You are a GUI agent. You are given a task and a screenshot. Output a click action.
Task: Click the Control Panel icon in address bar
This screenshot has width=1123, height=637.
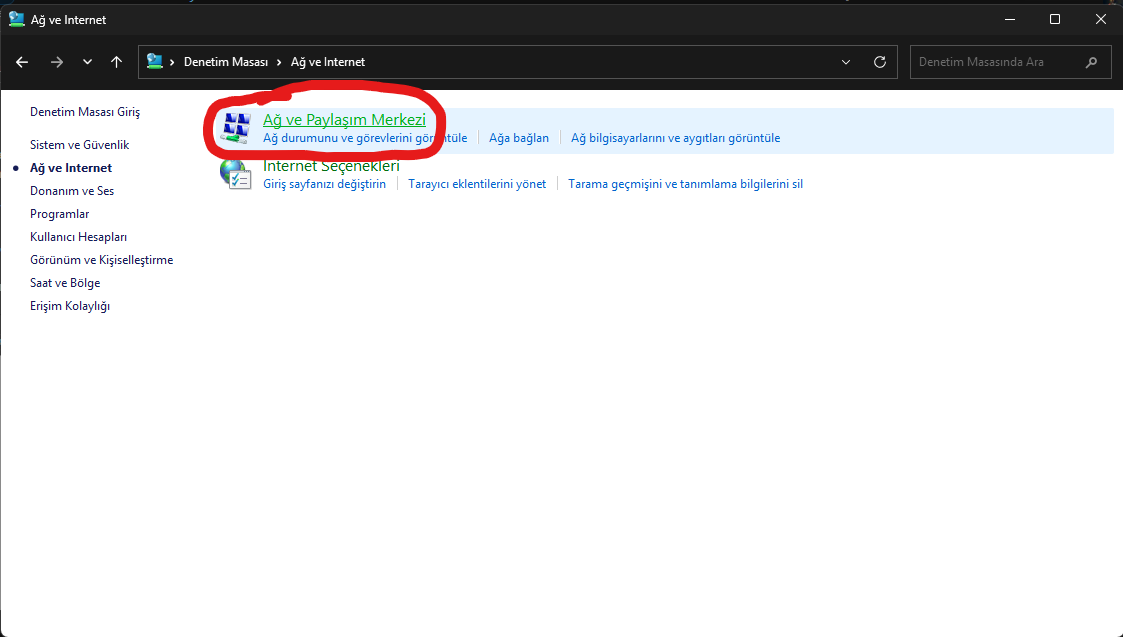[x=155, y=62]
